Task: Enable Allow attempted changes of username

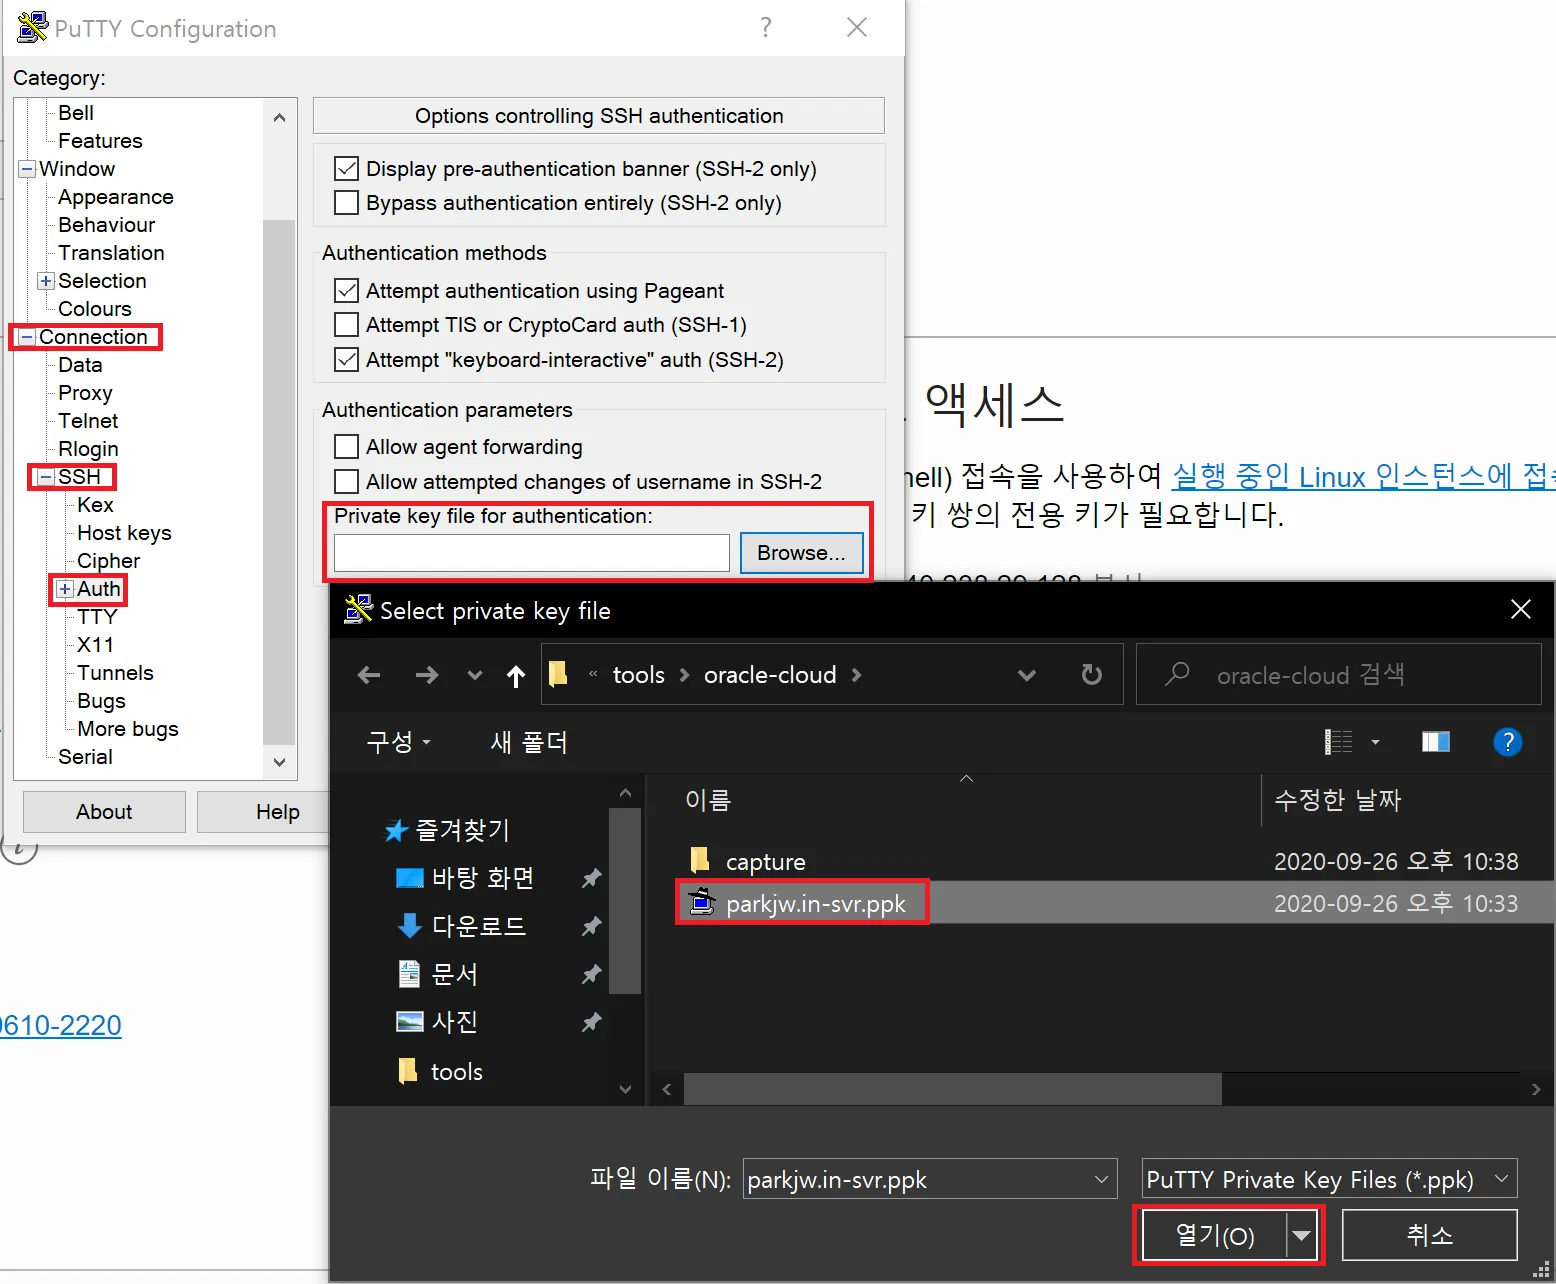Action: (x=346, y=481)
